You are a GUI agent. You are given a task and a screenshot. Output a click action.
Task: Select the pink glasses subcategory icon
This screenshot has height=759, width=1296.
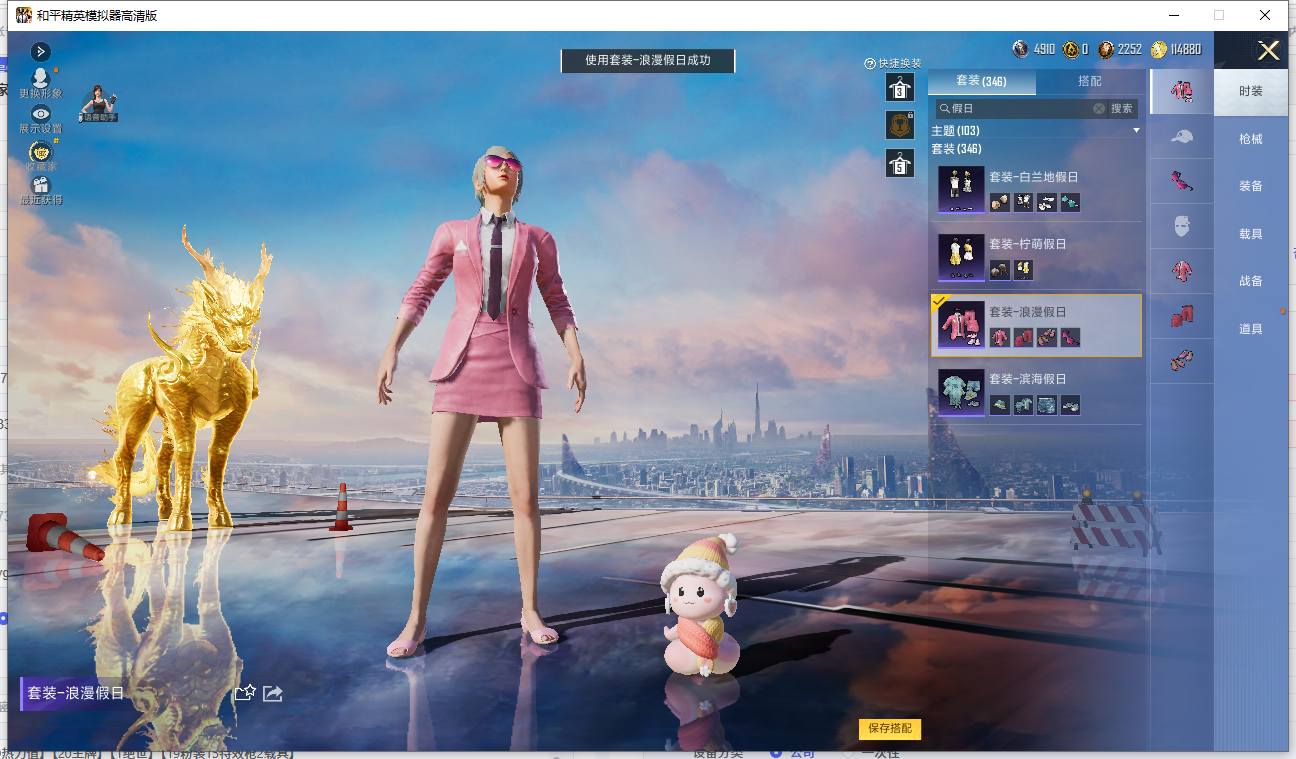(x=1182, y=181)
